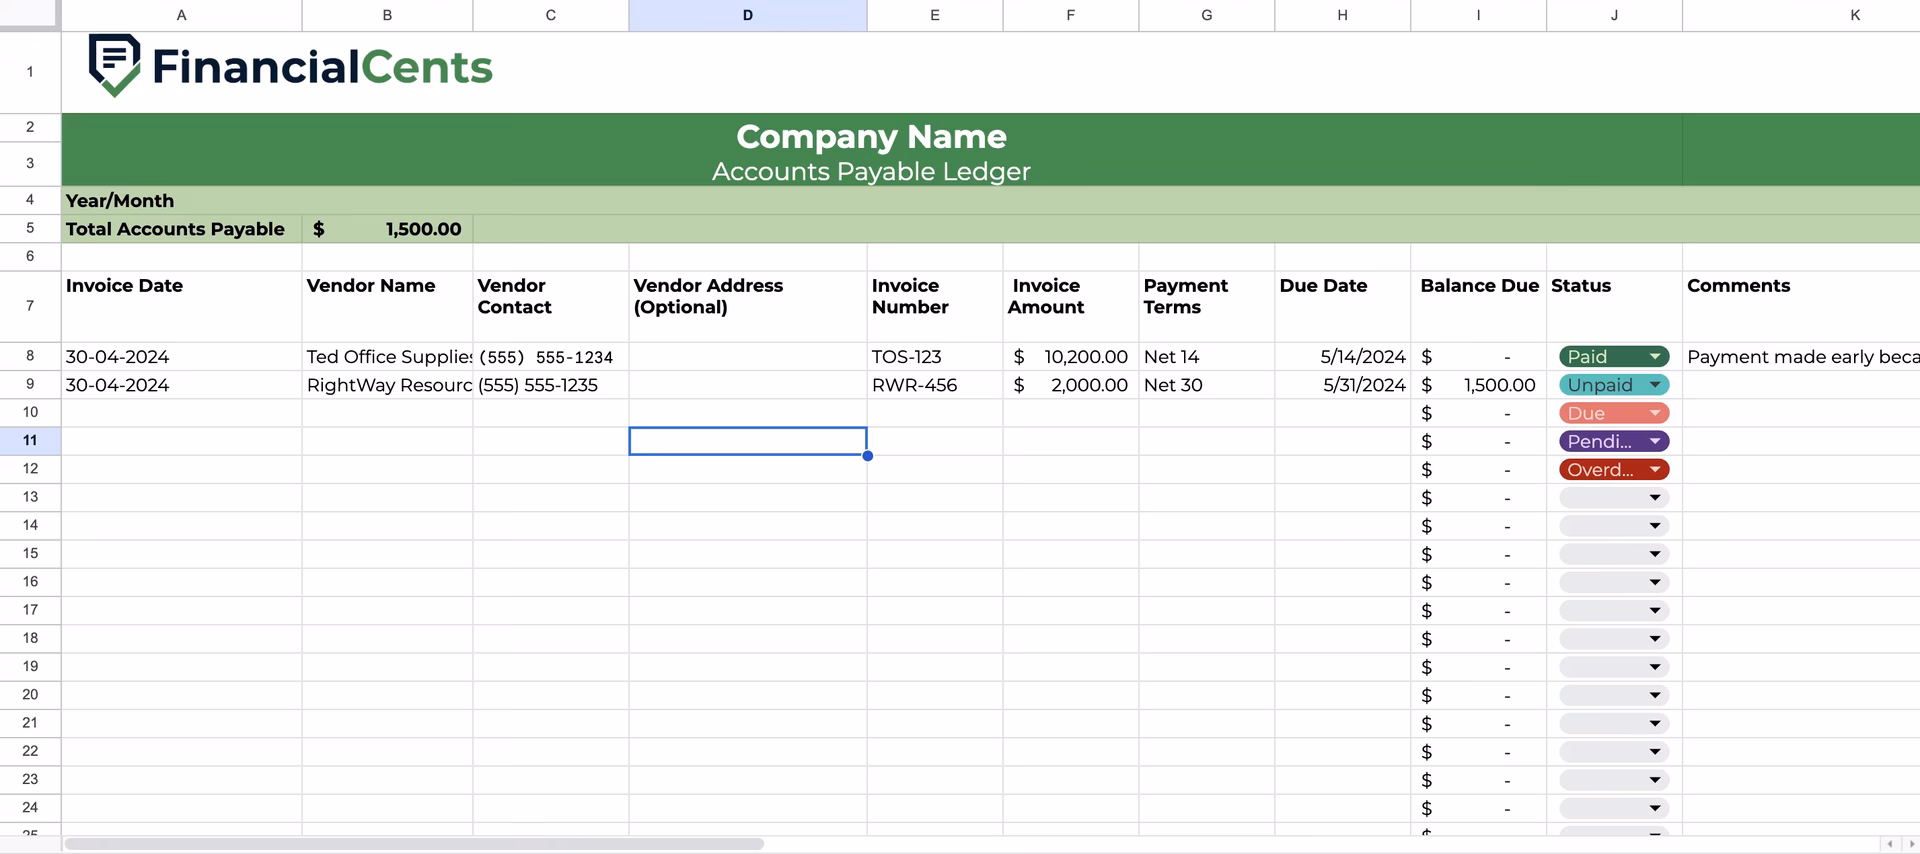Click the Company Name title cell
Viewport: 1920px width, 854px height.
point(871,136)
